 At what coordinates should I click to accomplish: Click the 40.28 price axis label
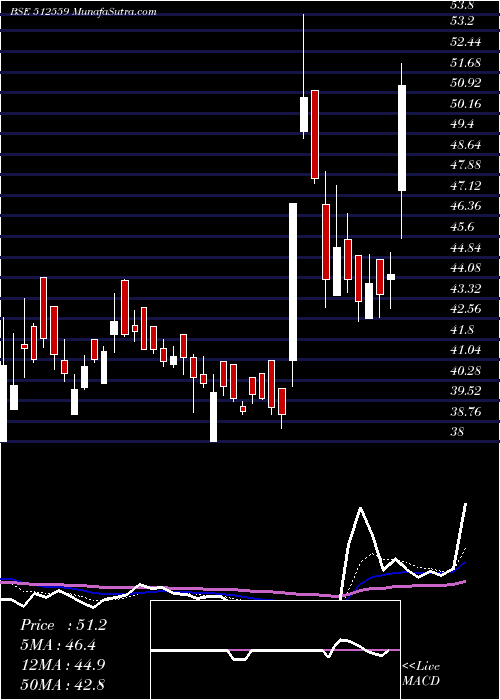pyautogui.click(x=466, y=371)
